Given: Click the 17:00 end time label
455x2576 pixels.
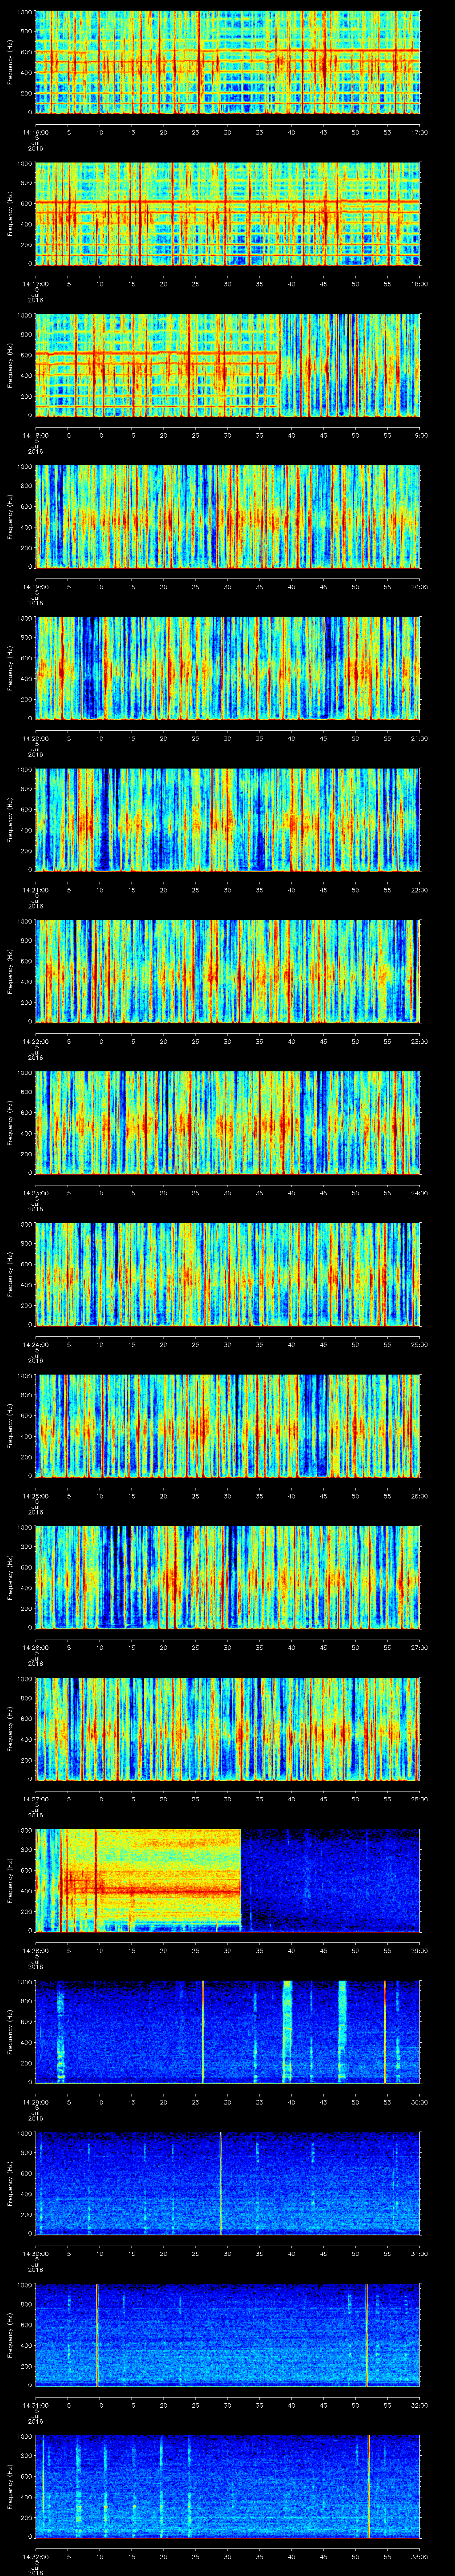Looking at the screenshot, I should pyautogui.click(x=419, y=131).
